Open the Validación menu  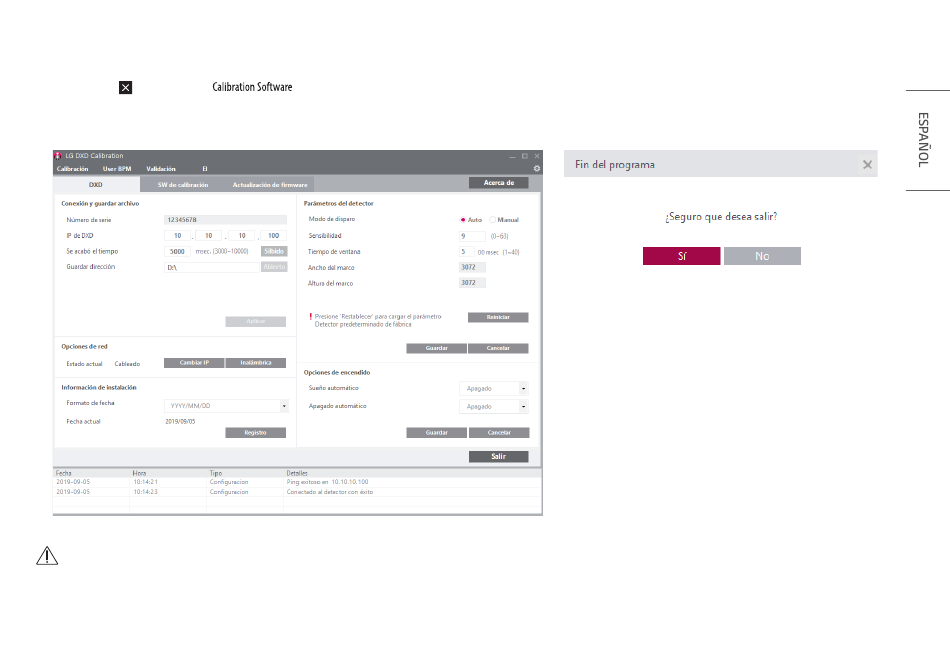(161, 169)
